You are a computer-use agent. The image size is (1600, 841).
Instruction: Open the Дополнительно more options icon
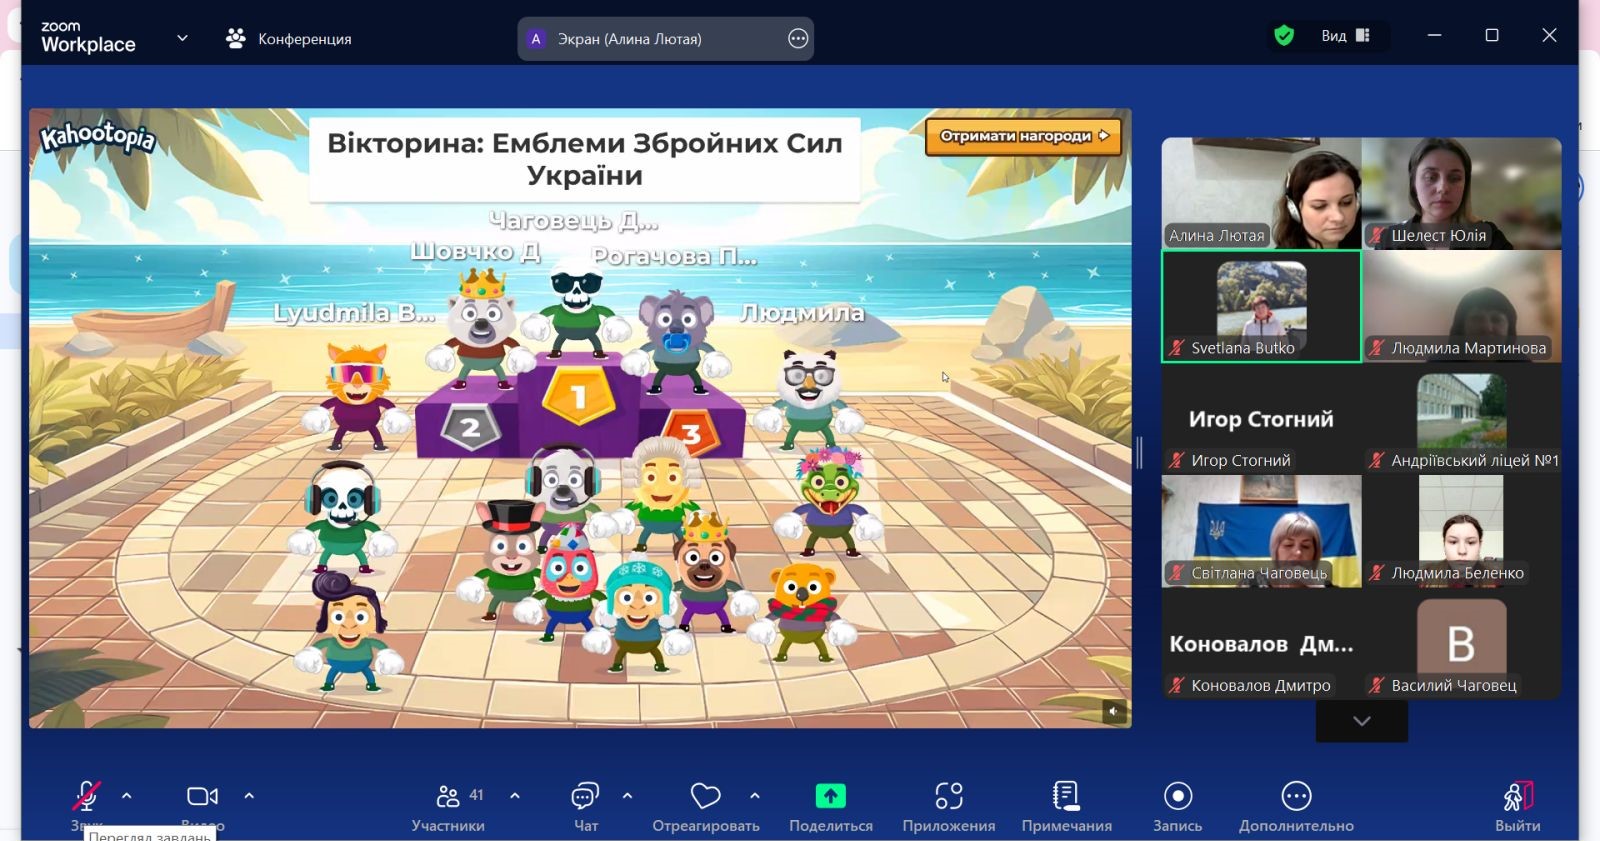click(x=1297, y=796)
